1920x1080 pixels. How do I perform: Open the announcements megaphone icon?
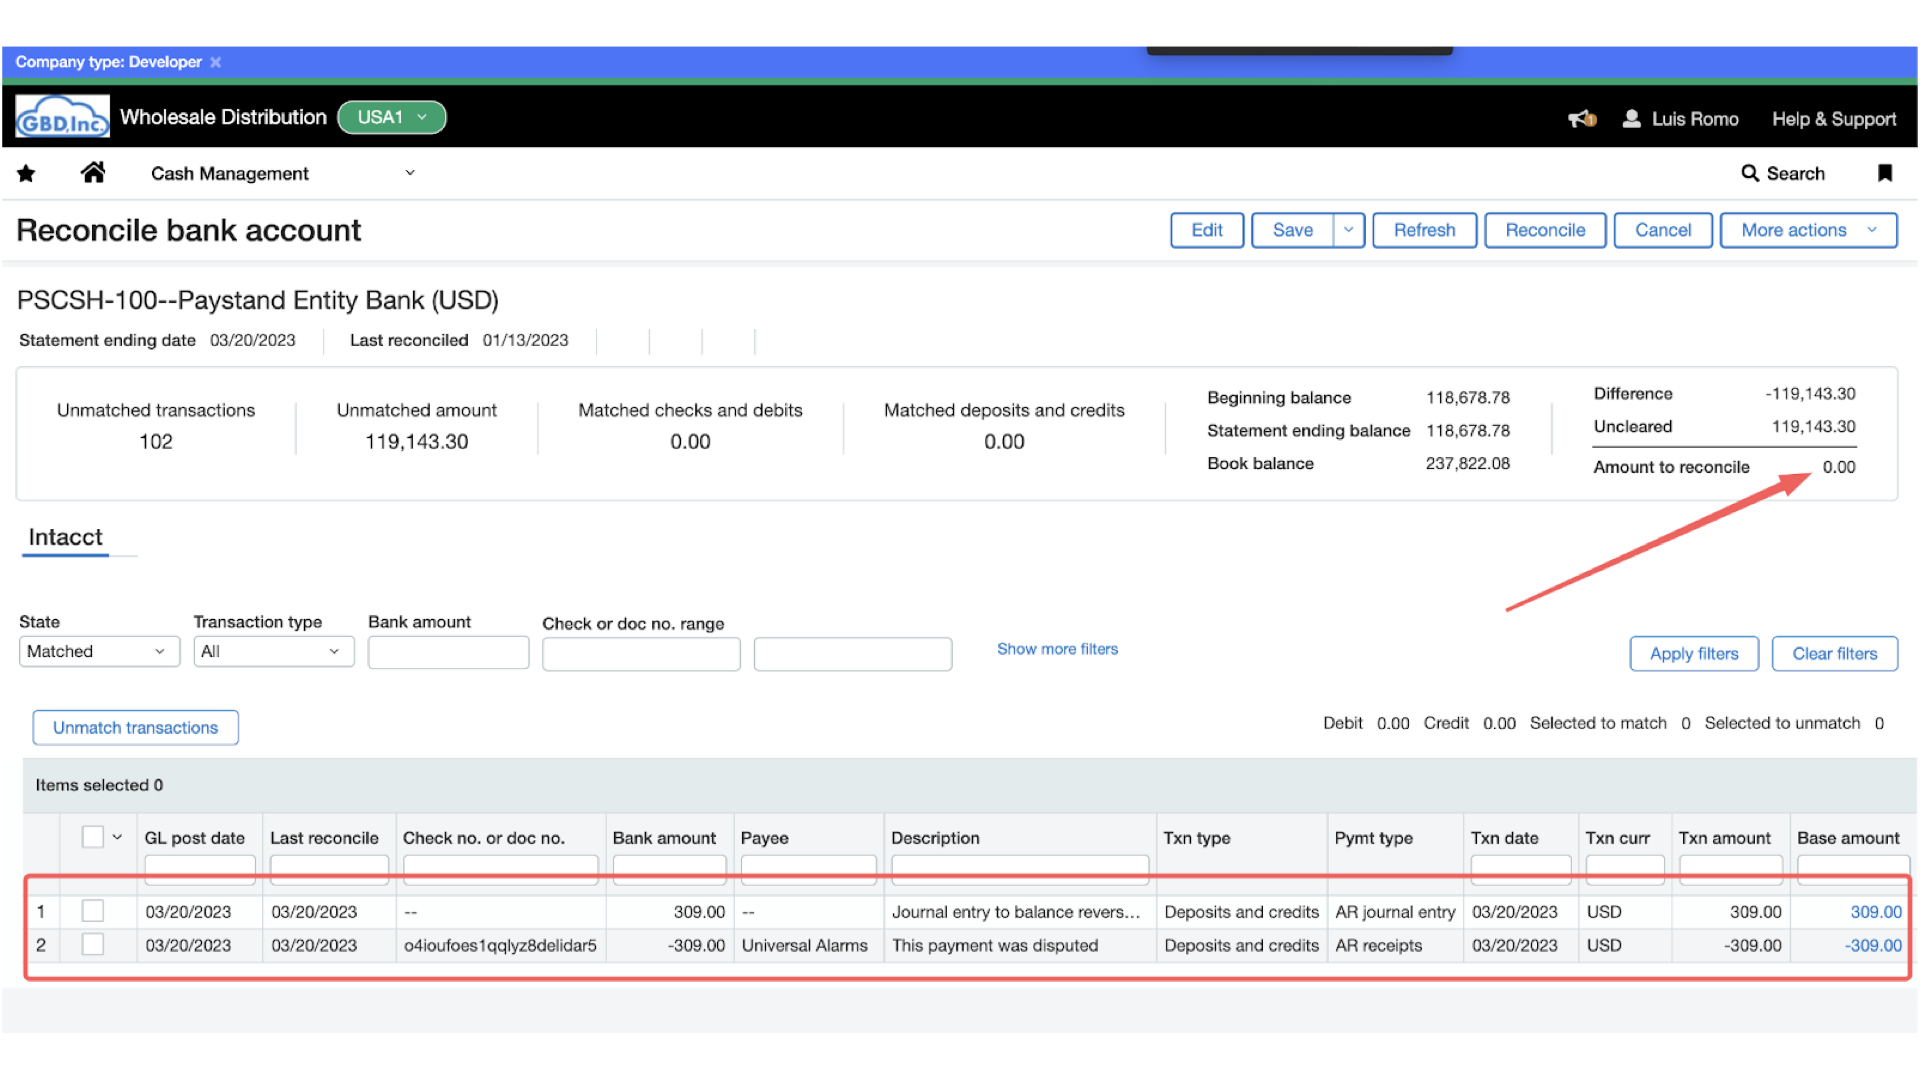(1582, 119)
